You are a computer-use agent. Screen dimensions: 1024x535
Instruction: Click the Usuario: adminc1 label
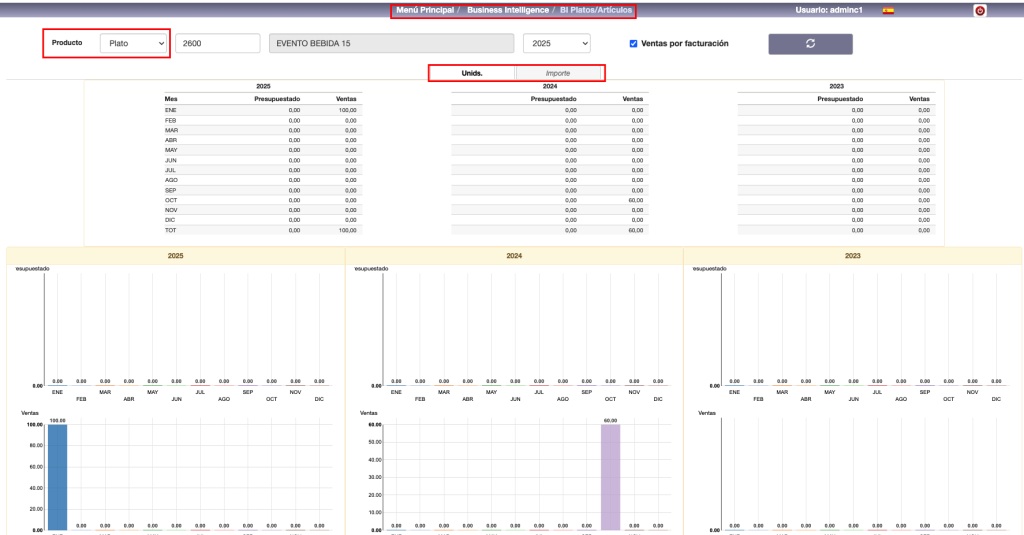point(828,10)
